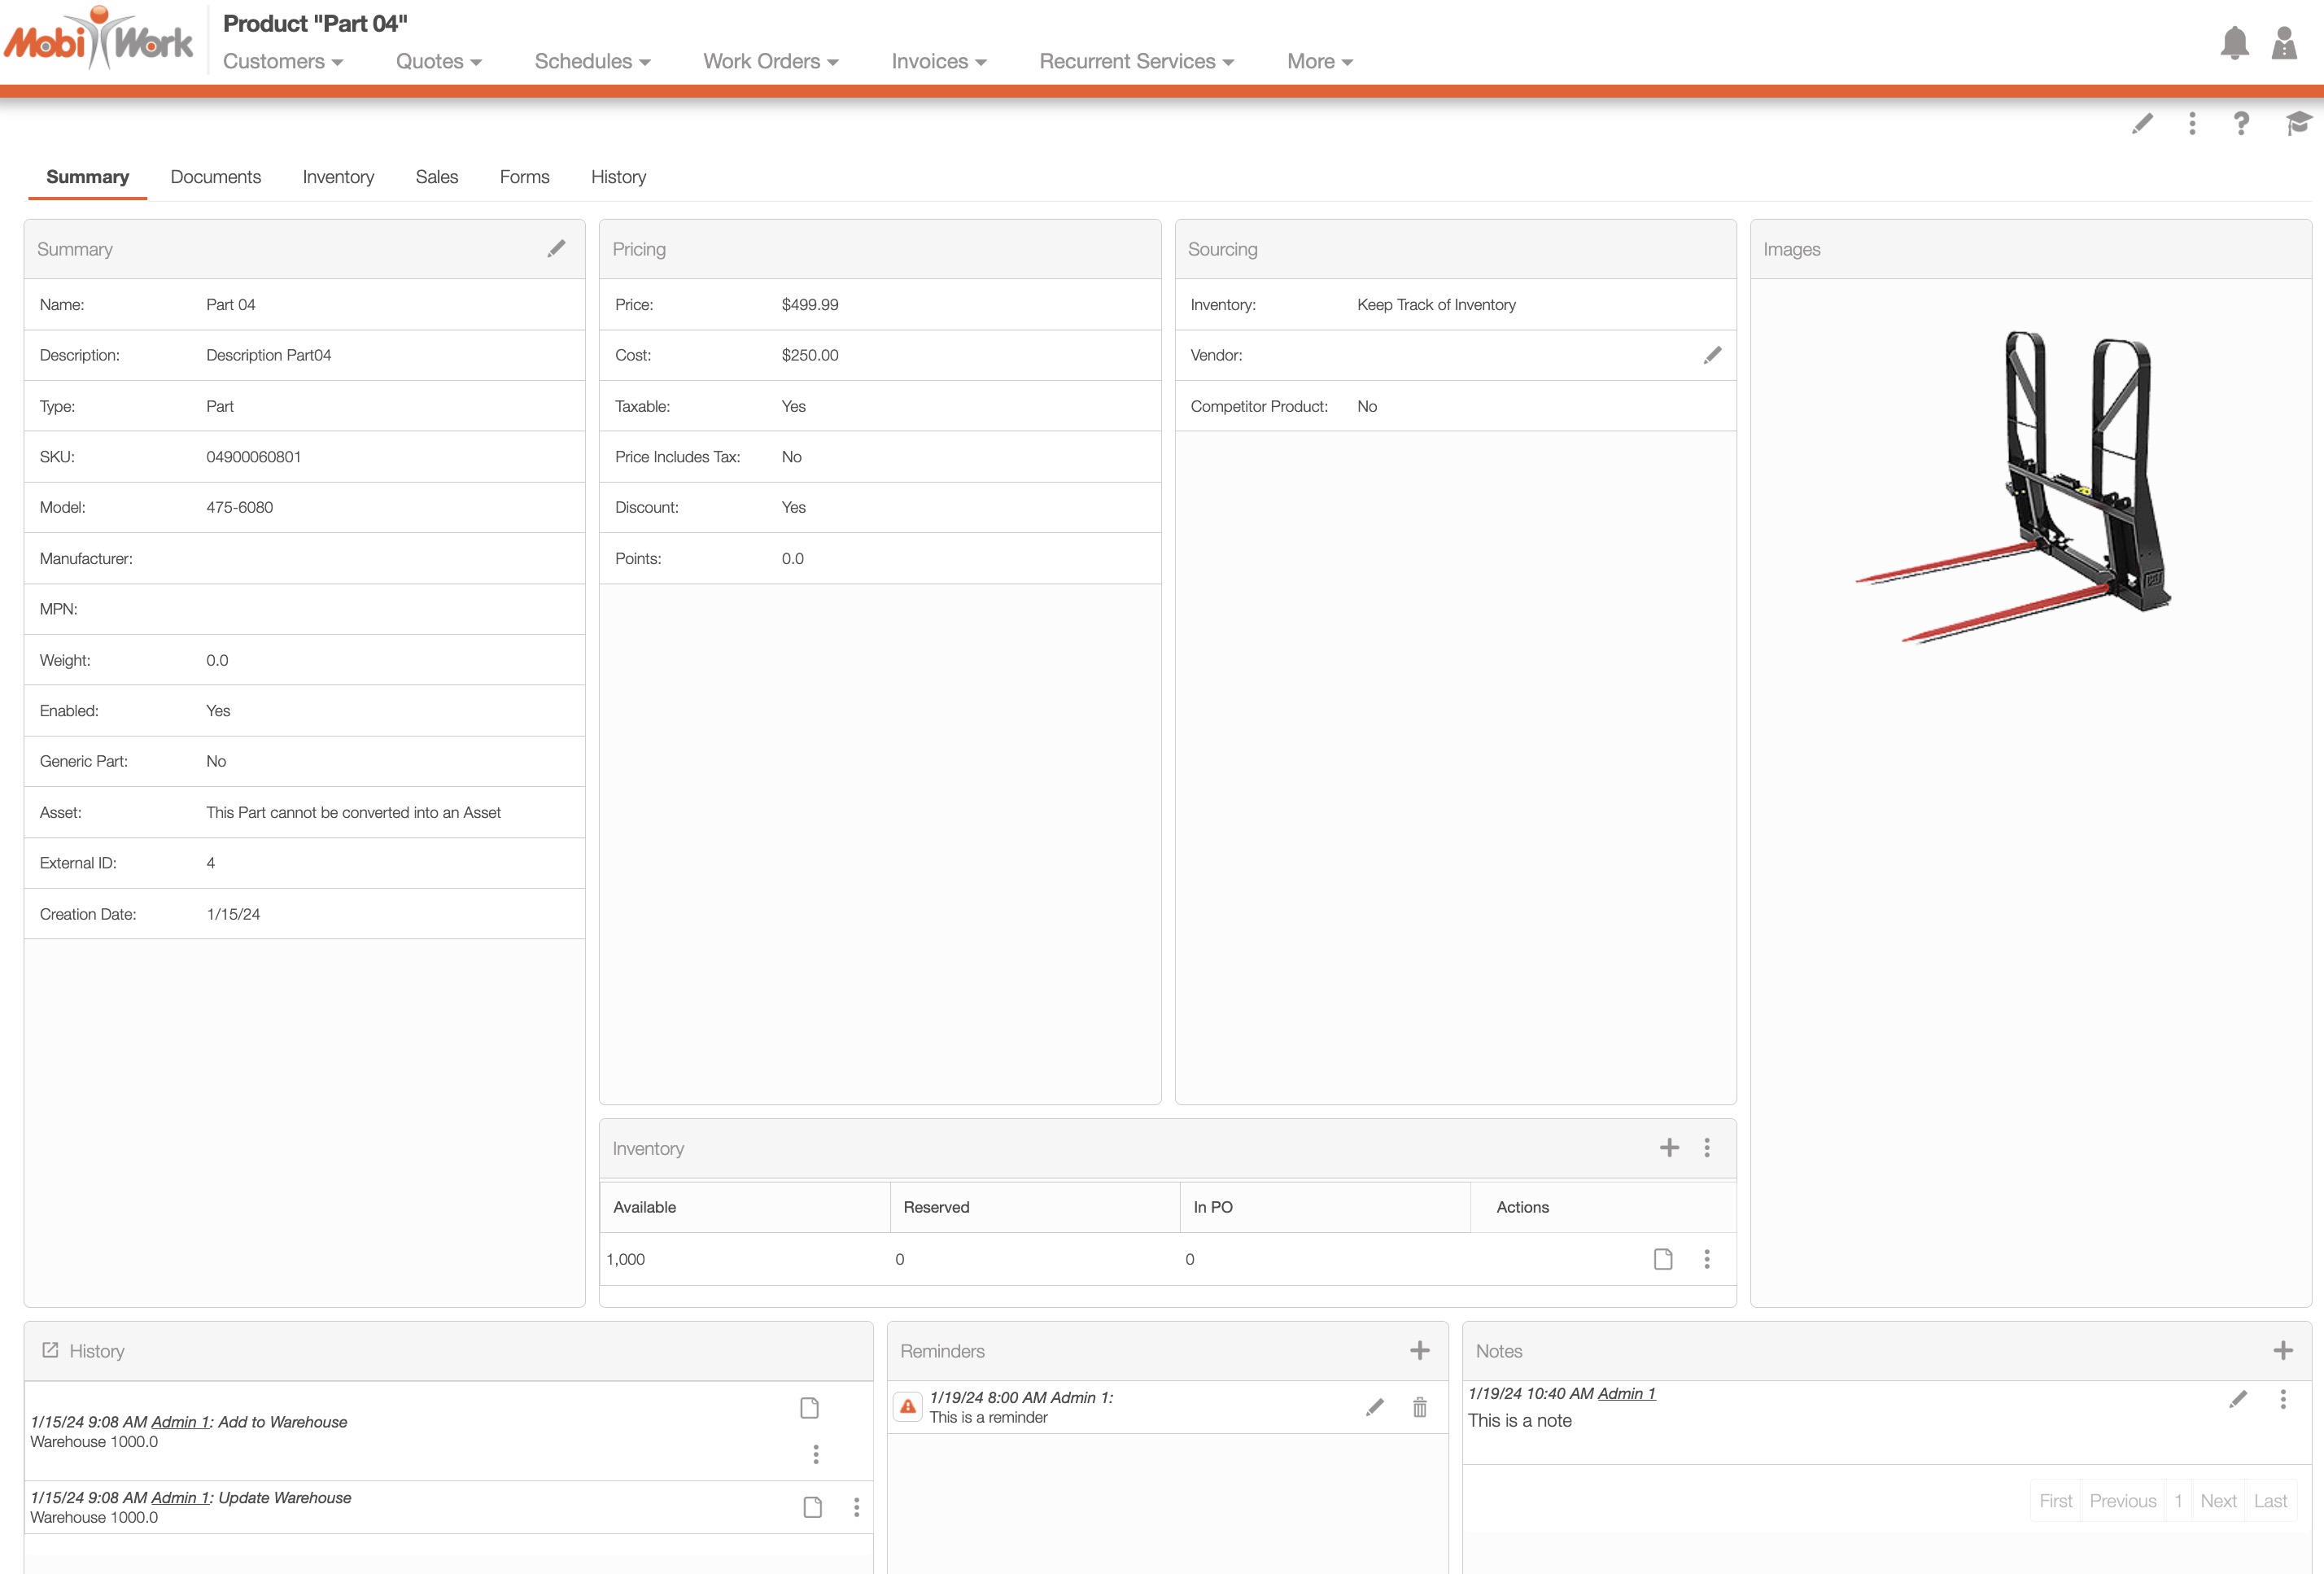Viewport: 2324px width, 1574px height.
Task: Open the More dropdown menu
Action: 1319,62
